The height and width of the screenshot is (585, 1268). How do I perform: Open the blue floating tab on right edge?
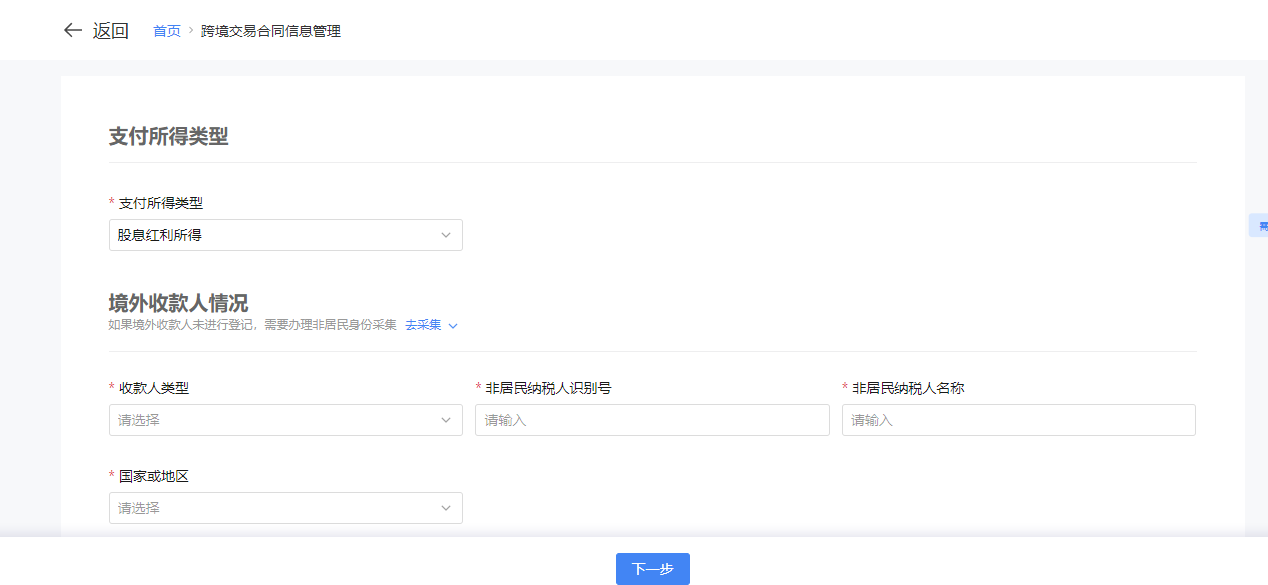coord(1259,226)
